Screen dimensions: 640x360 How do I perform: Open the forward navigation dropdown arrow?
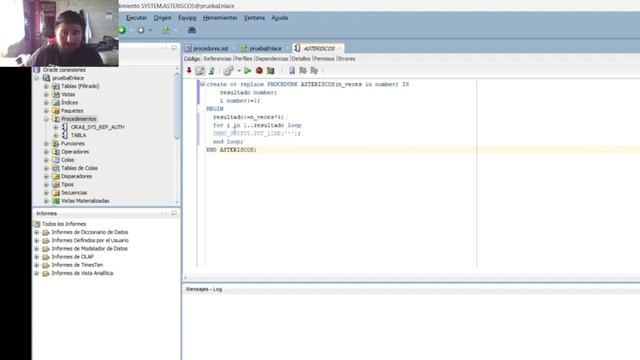pos(150,30)
